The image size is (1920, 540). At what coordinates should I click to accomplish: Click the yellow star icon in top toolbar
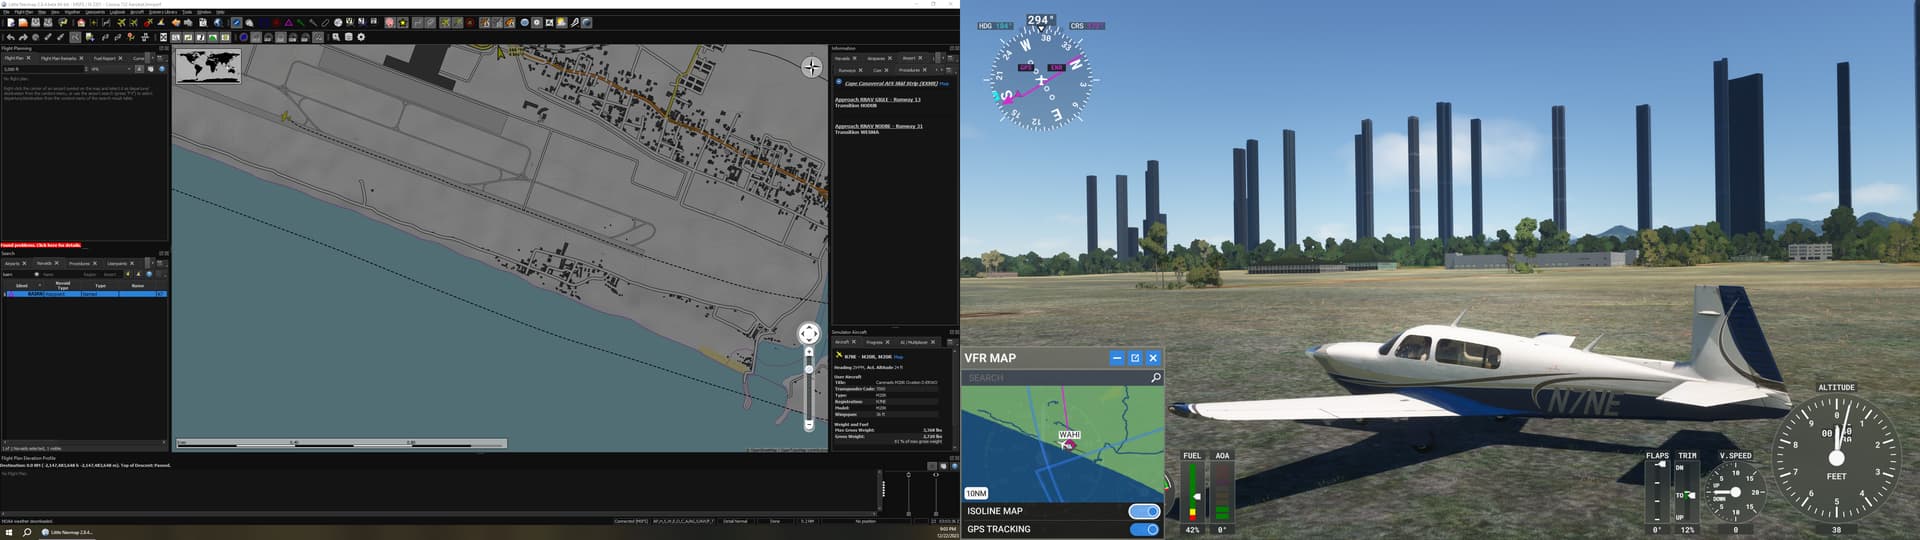coord(403,22)
